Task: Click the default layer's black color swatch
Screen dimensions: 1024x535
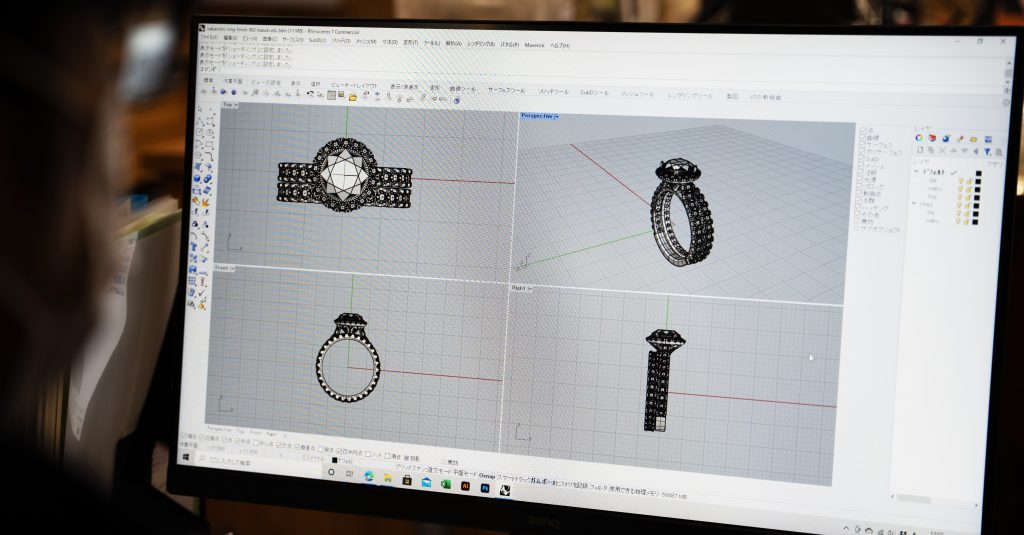Action: [977, 173]
